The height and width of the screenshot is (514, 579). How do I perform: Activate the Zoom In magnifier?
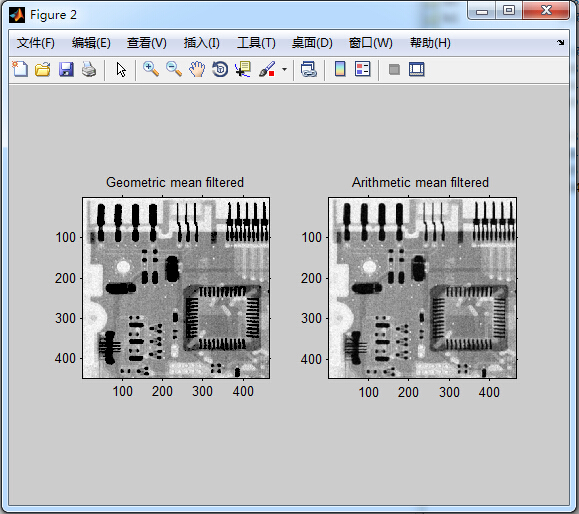pos(151,69)
